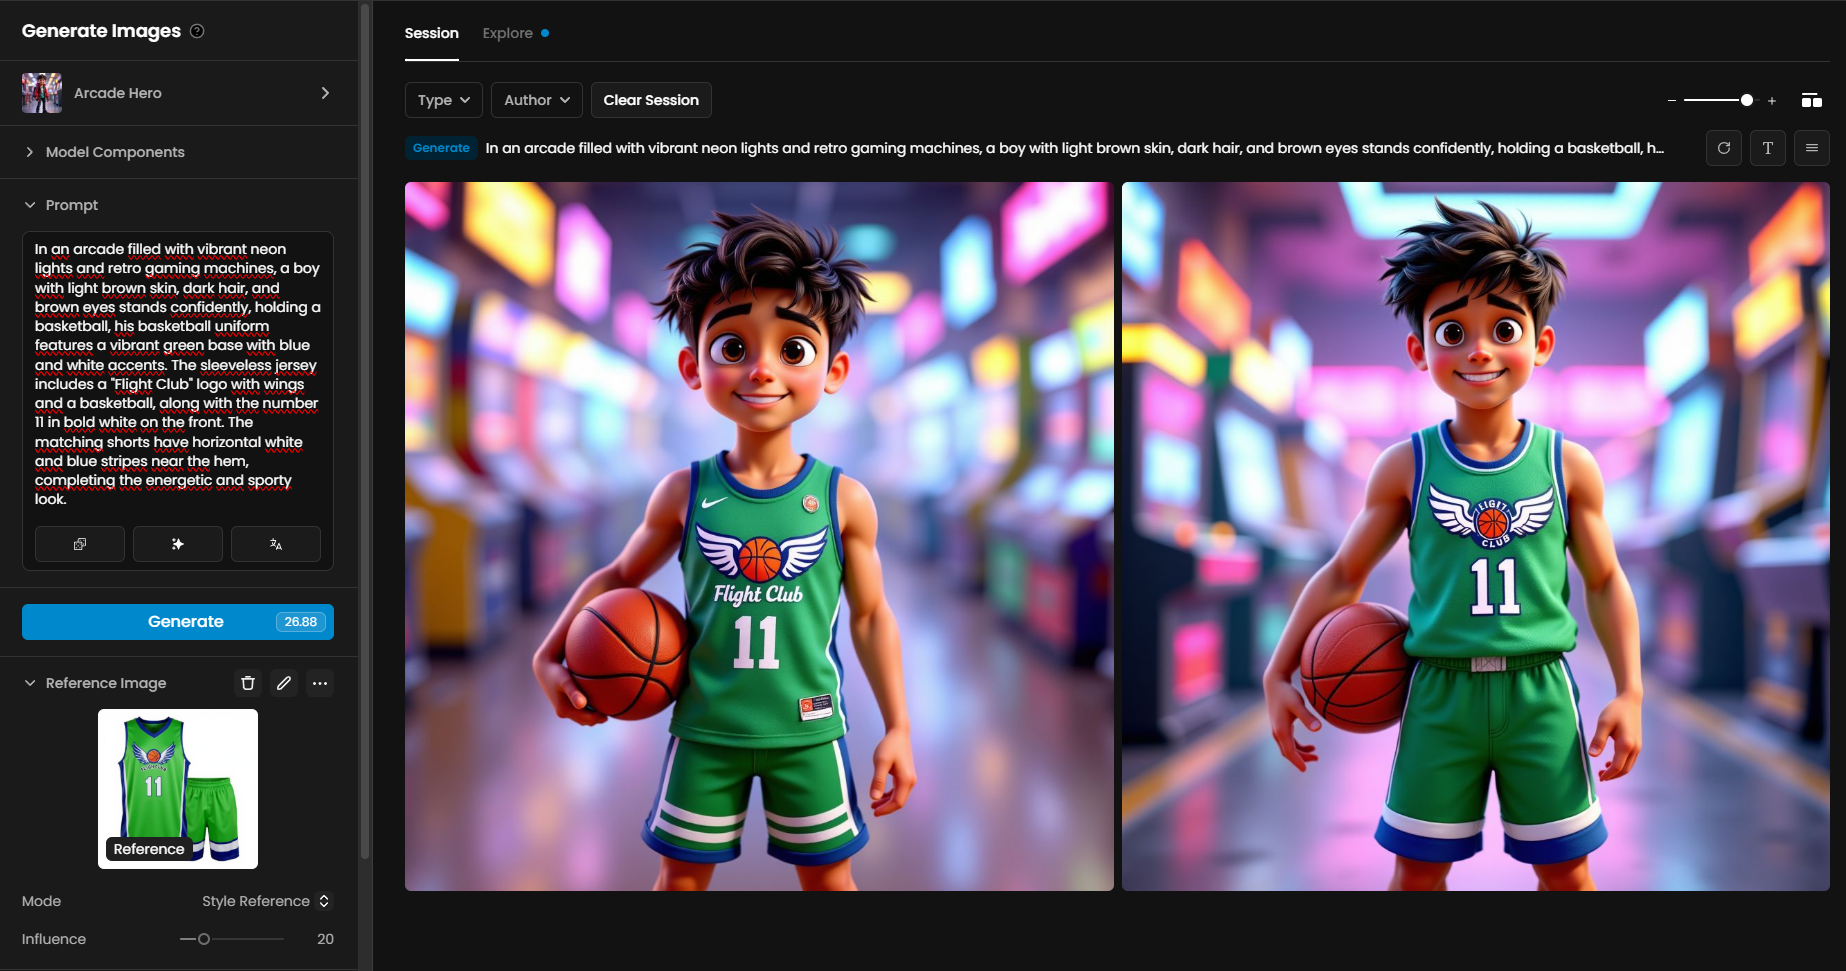
Task: Open the generated image with Nike jersey
Action: 759,536
